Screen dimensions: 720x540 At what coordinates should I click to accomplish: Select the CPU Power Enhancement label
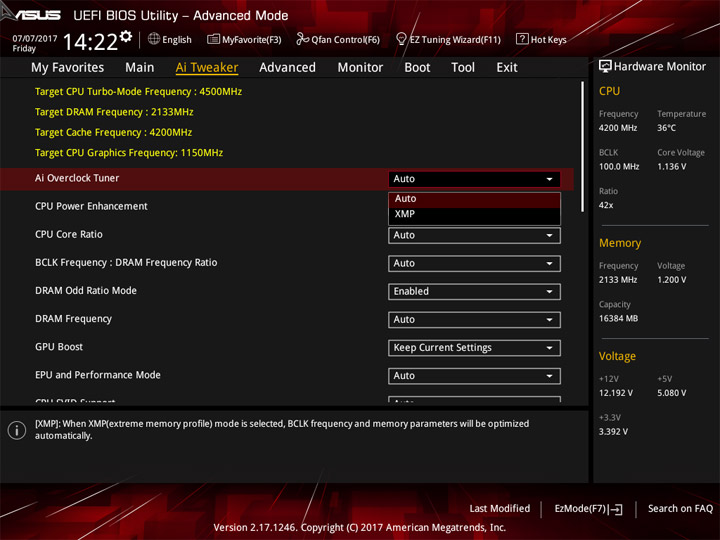[x=91, y=206]
